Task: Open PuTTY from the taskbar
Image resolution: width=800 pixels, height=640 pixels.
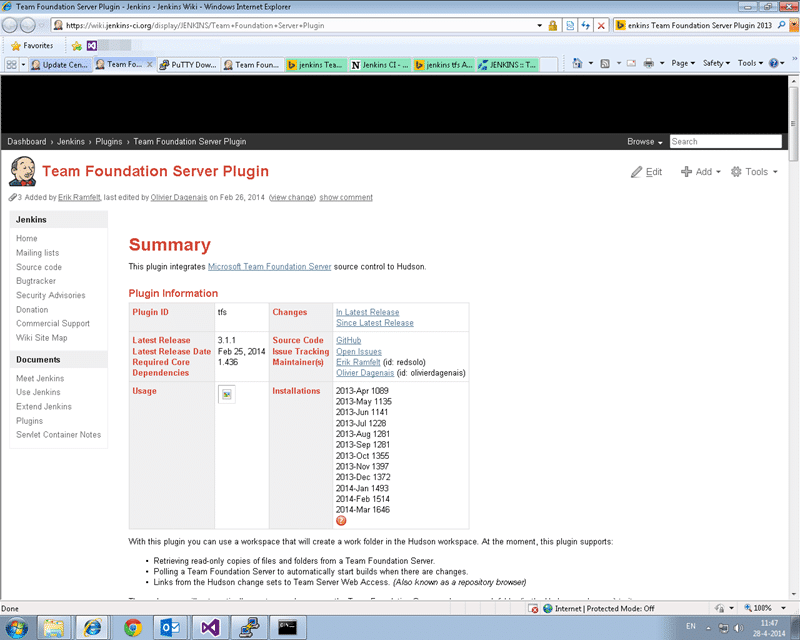Action: coord(248,627)
